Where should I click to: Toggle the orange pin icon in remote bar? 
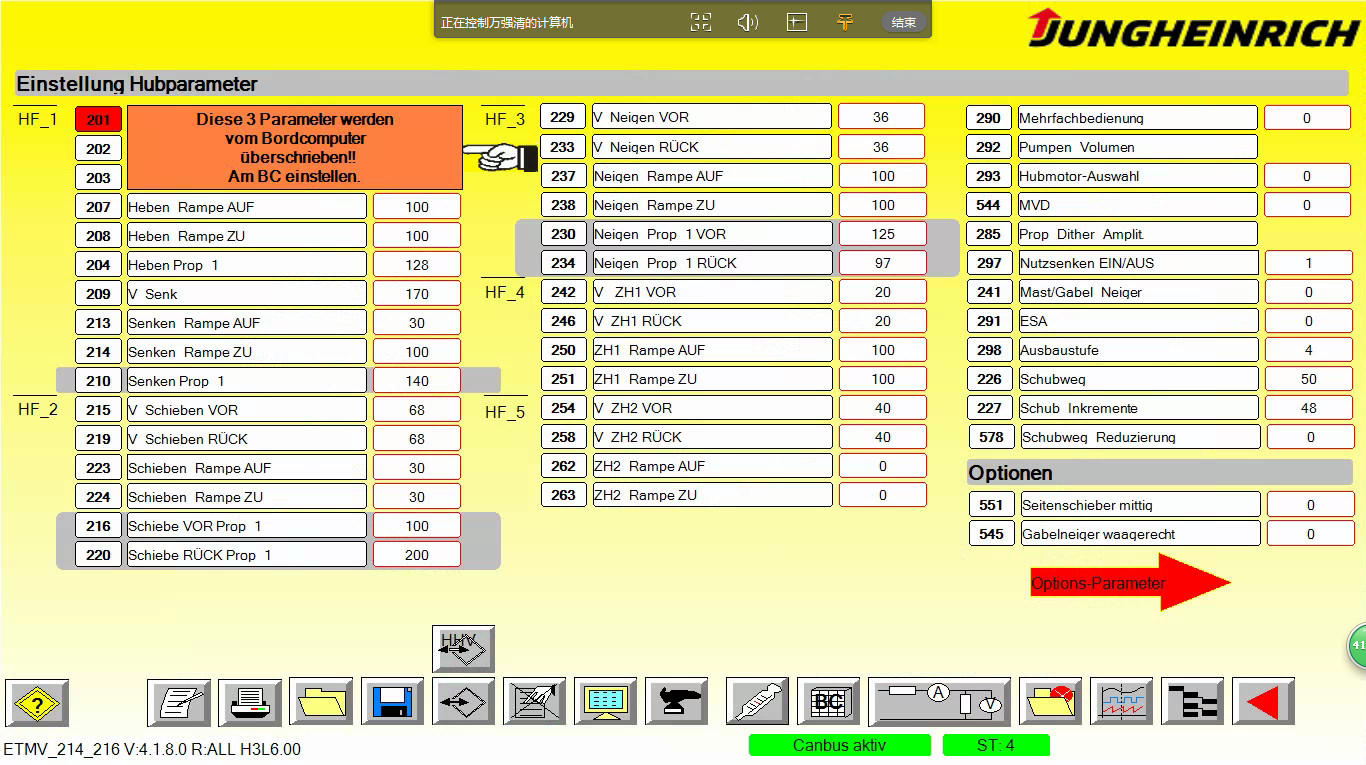[845, 22]
